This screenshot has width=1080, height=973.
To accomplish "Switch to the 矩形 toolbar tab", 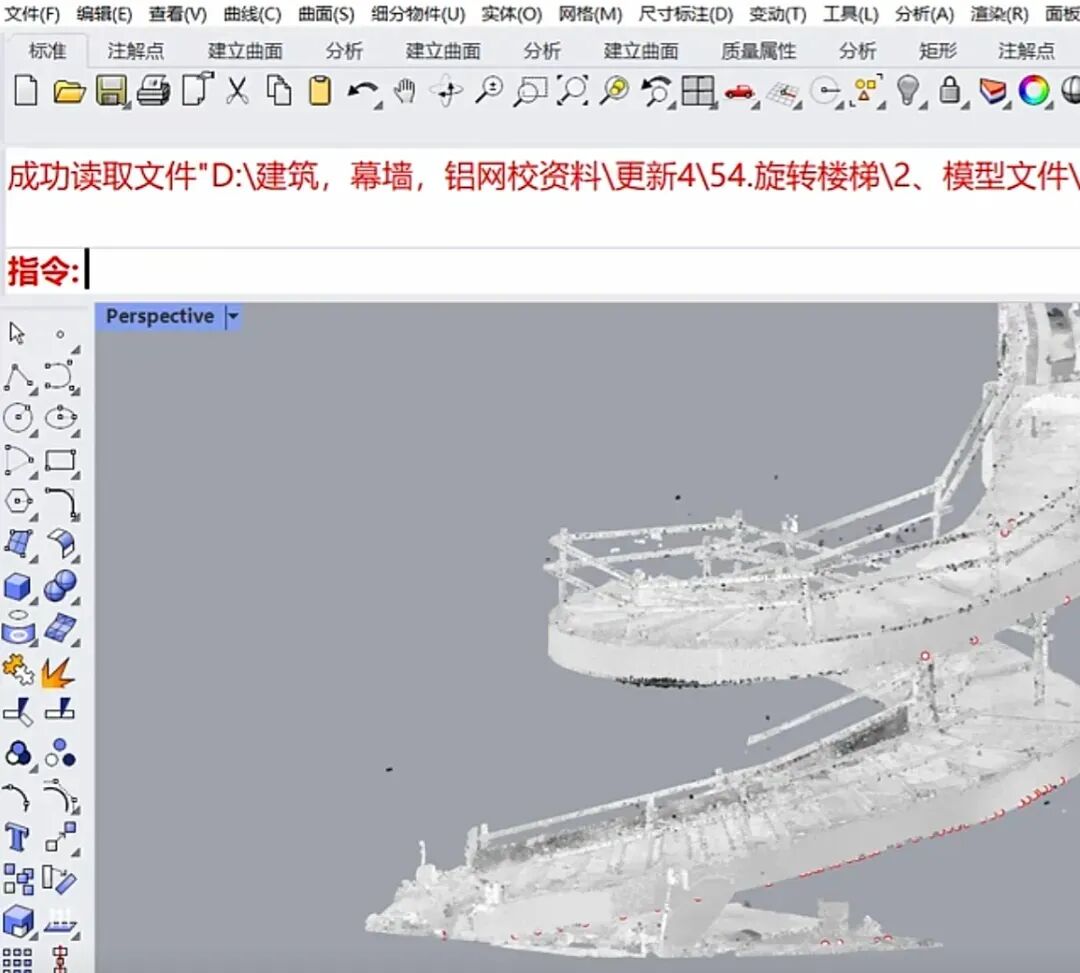I will coord(937,50).
